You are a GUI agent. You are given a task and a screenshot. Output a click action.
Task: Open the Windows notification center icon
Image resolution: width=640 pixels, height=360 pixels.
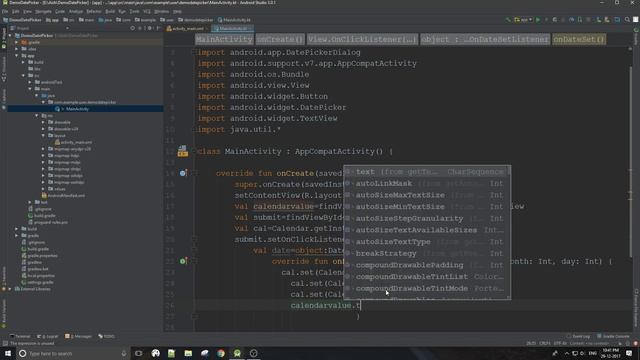tap(629, 353)
